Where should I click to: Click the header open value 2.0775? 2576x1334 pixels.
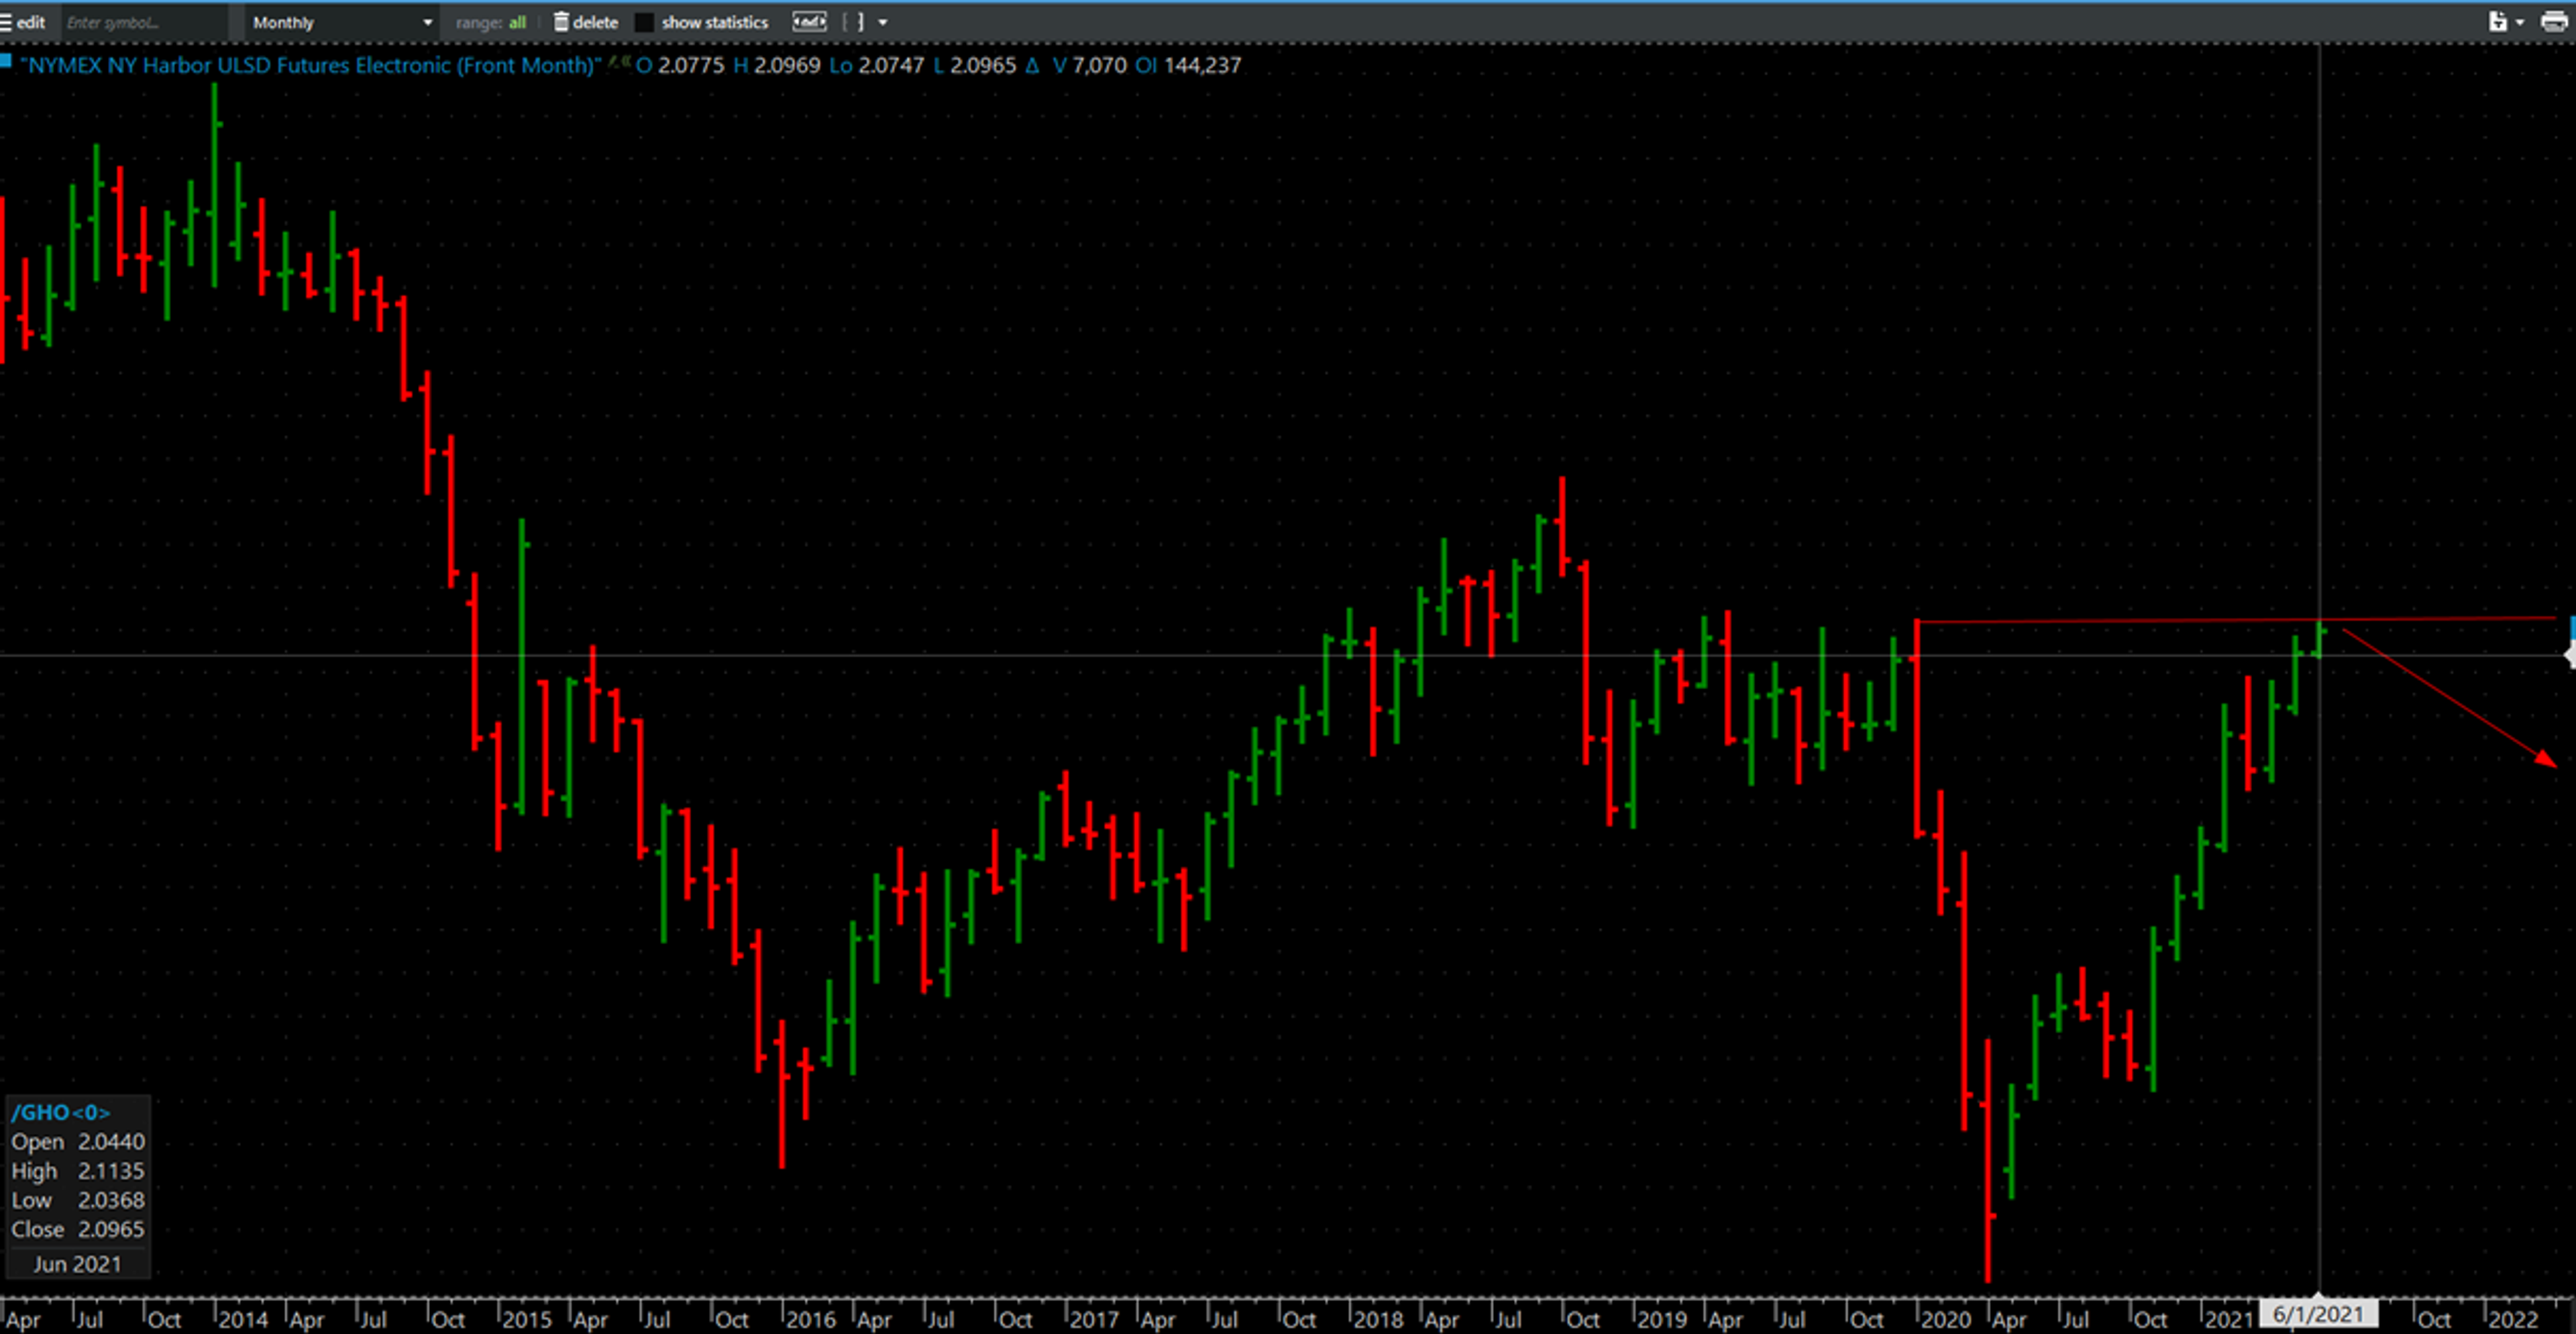(691, 65)
